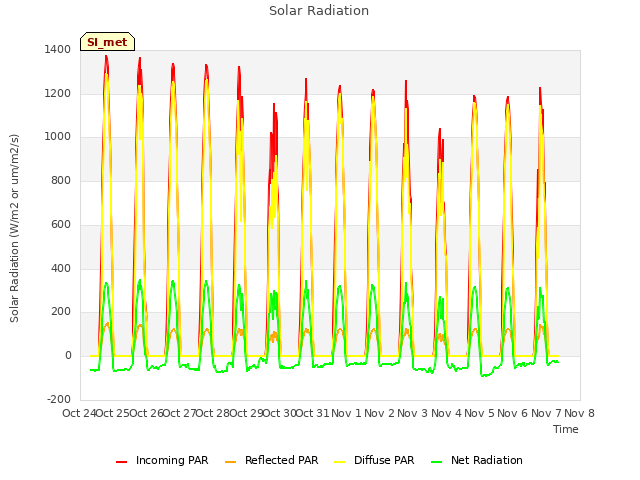640x480 pixels.
Task: Select the Net Radiation legend label
Action: click(x=487, y=460)
